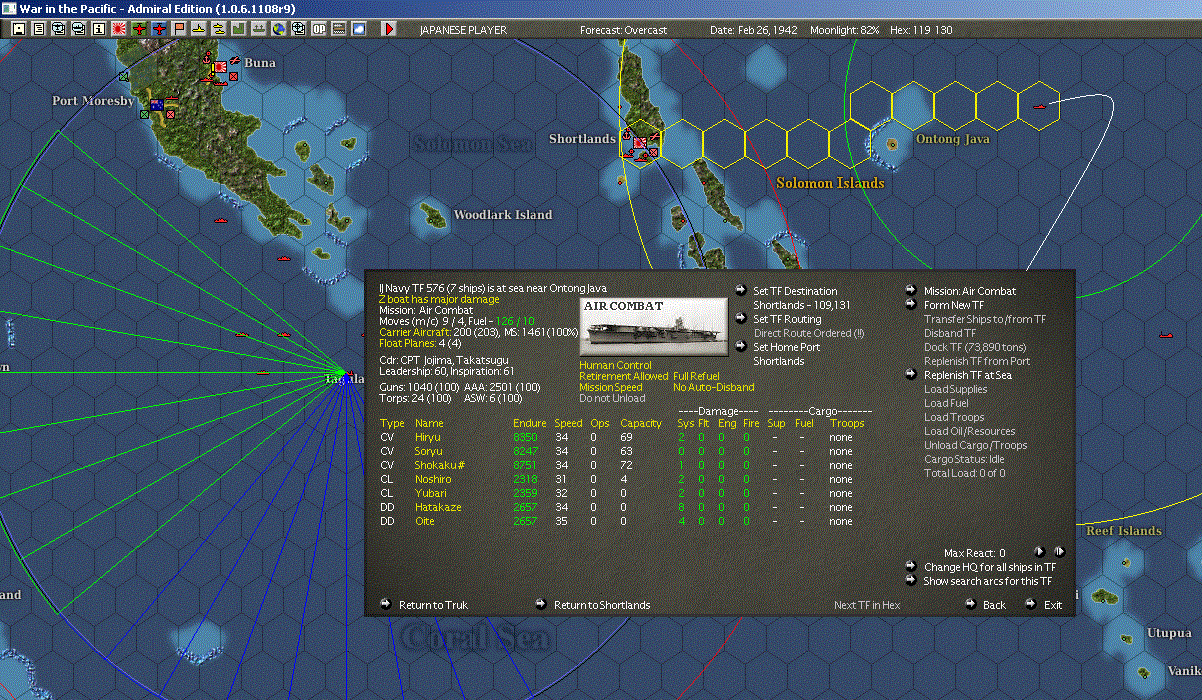The height and width of the screenshot is (700, 1202).
Task: Increase Max React with right arrow
Action: [x=1059, y=552]
